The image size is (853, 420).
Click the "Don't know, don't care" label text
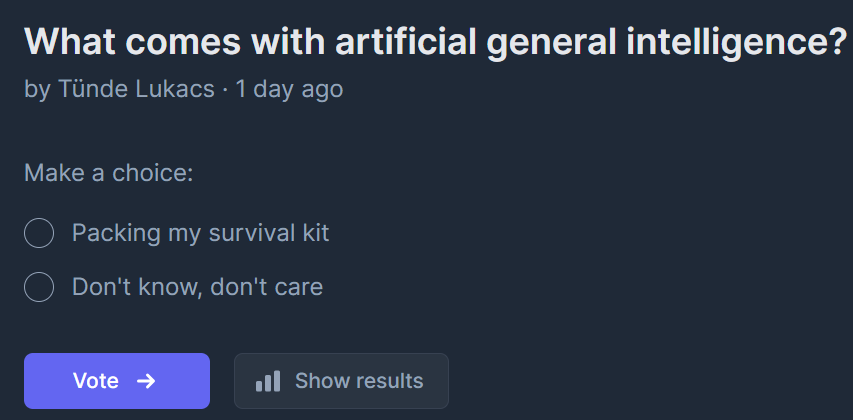click(197, 288)
